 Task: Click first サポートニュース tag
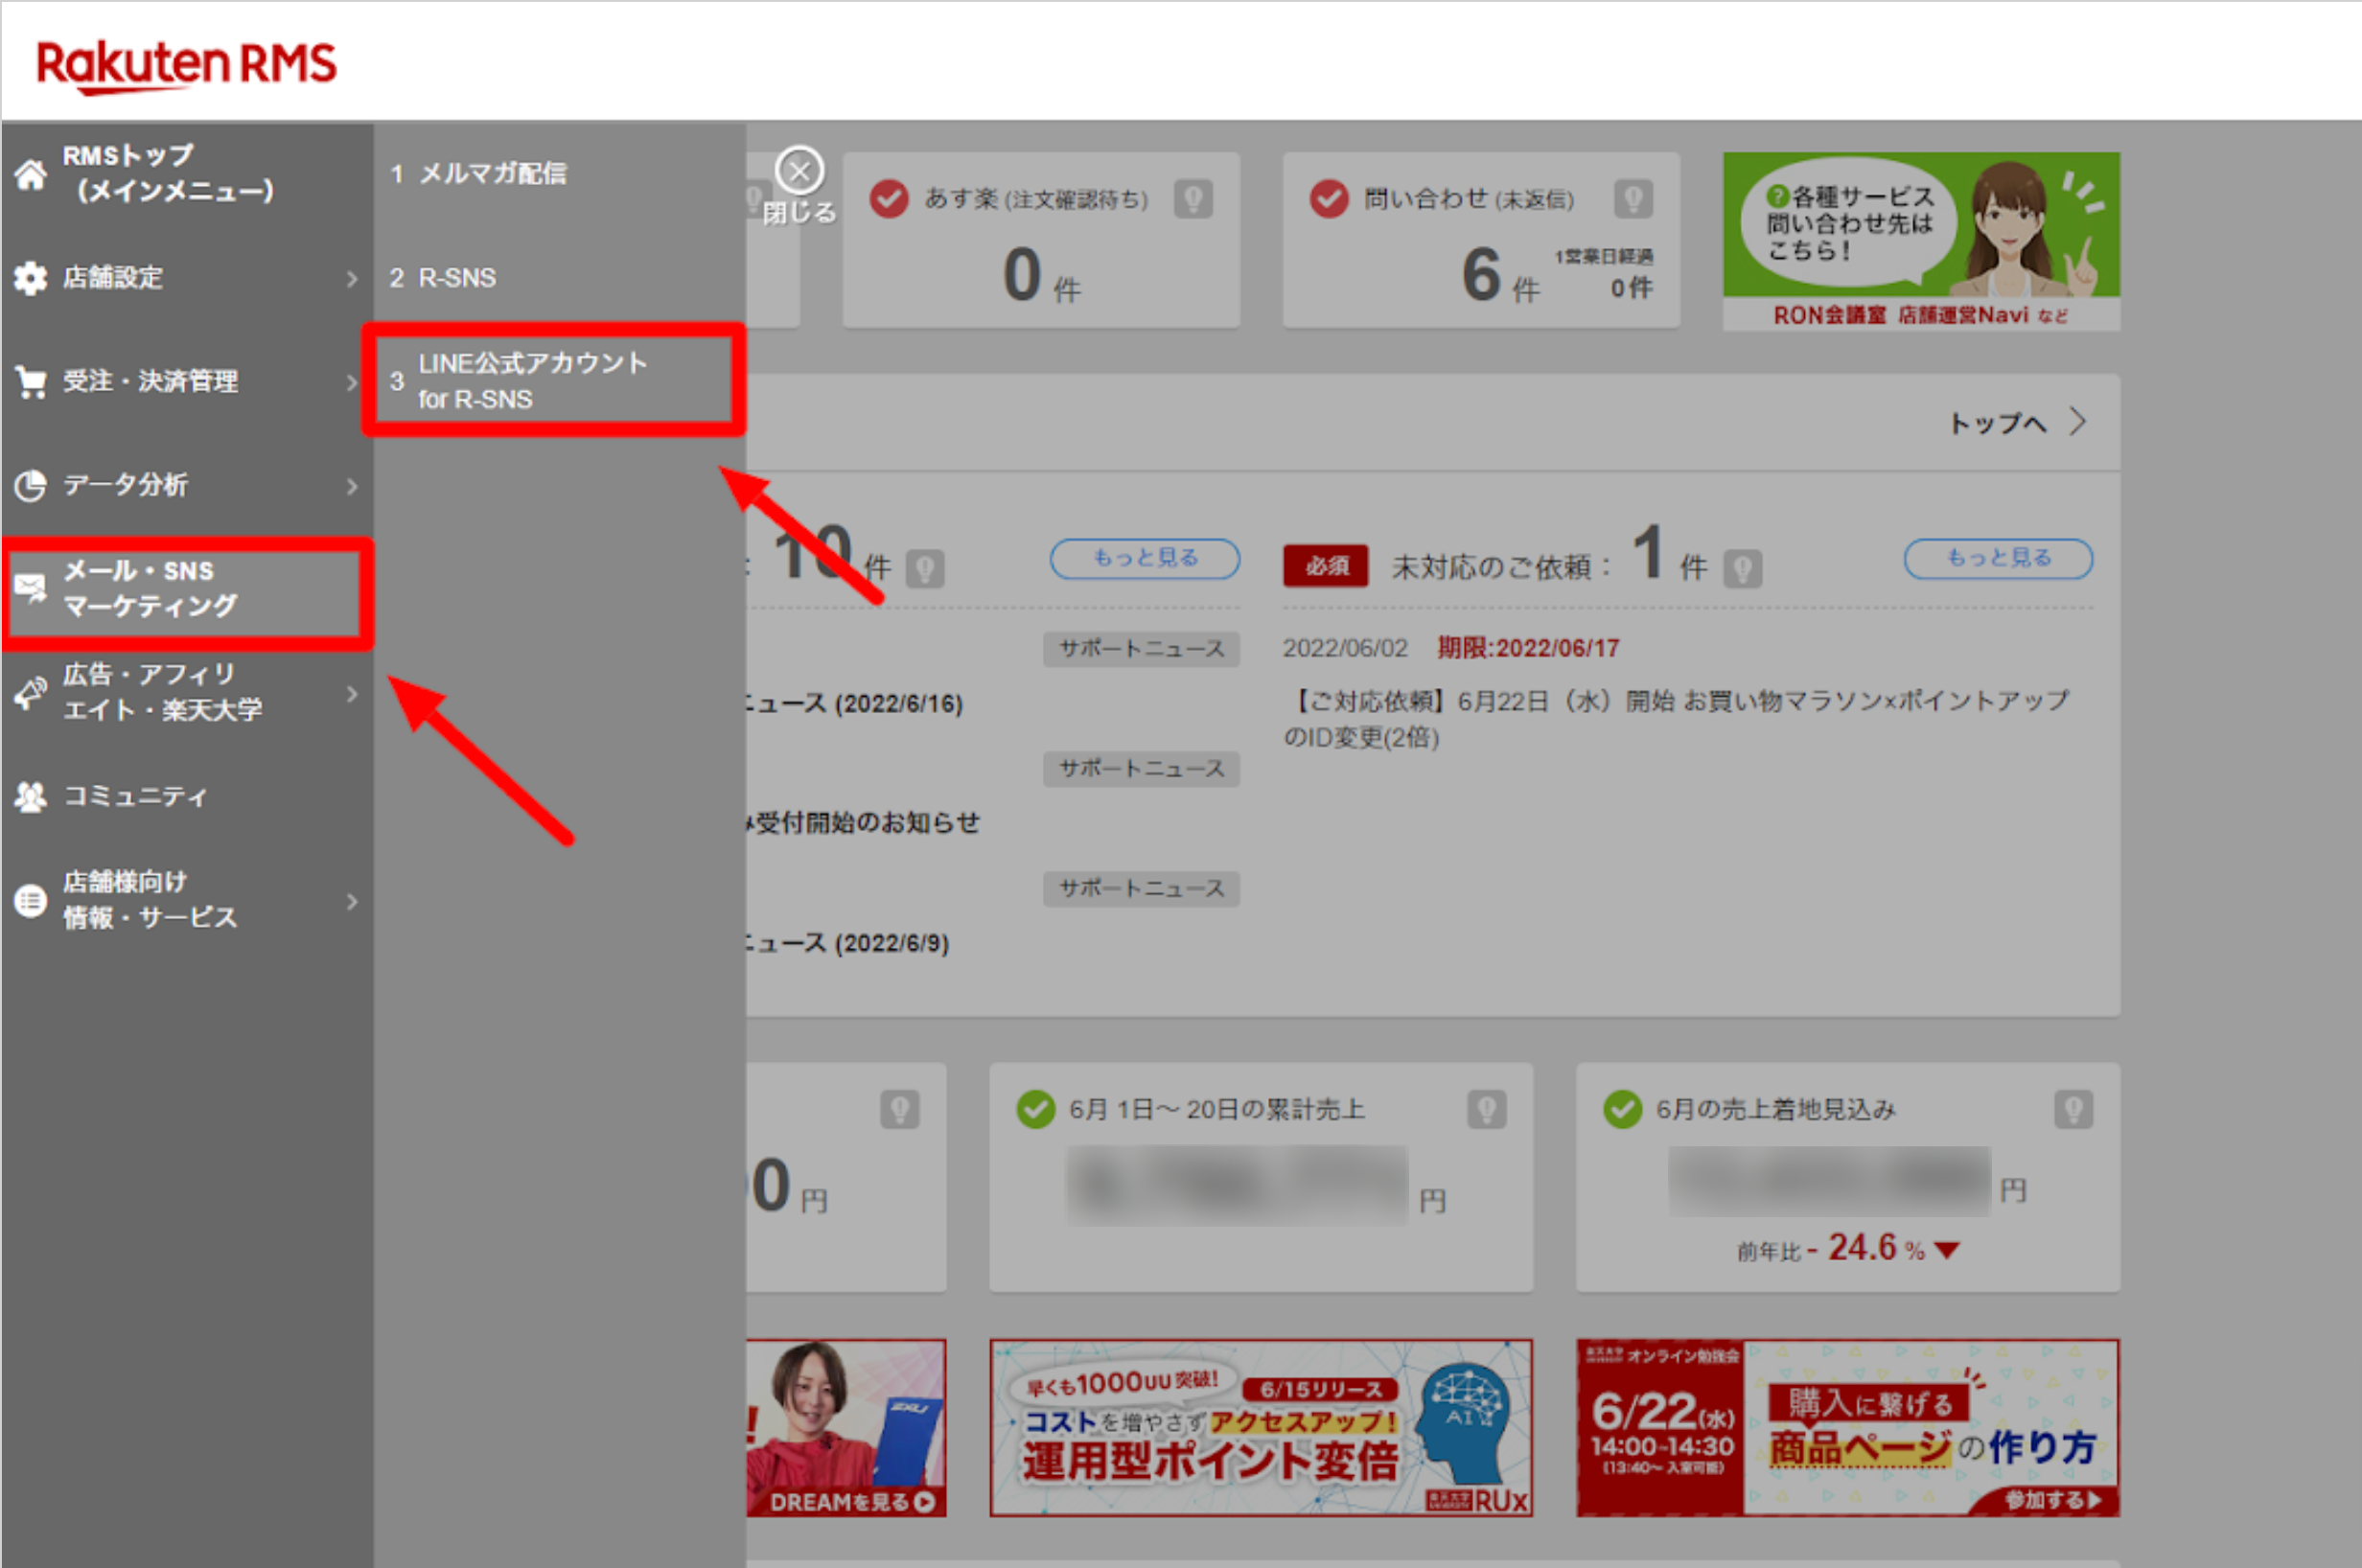[1141, 649]
